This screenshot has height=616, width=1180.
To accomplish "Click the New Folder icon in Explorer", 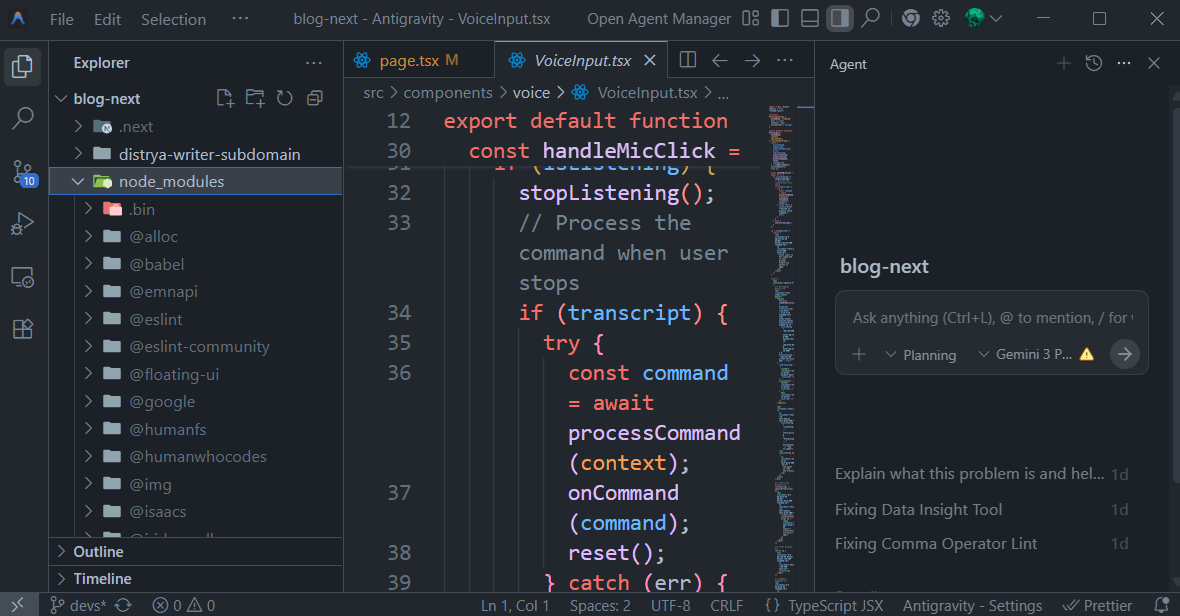I will (x=255, y=99).
